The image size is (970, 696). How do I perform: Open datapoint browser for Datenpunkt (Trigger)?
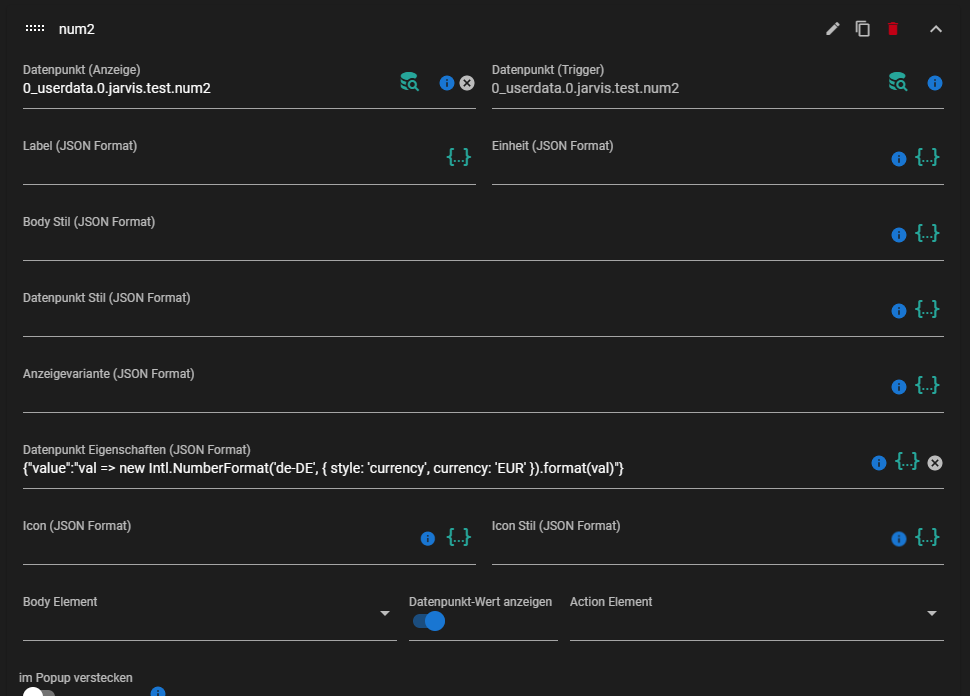click(x=898, y=82)
